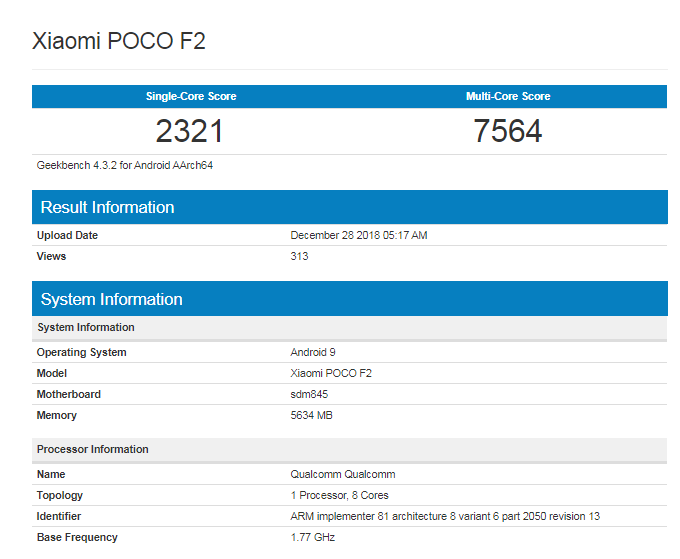Select the ARM implementer 81 identifier value
680x559 pixels.
pyautogui.click(x=445, y=517)
